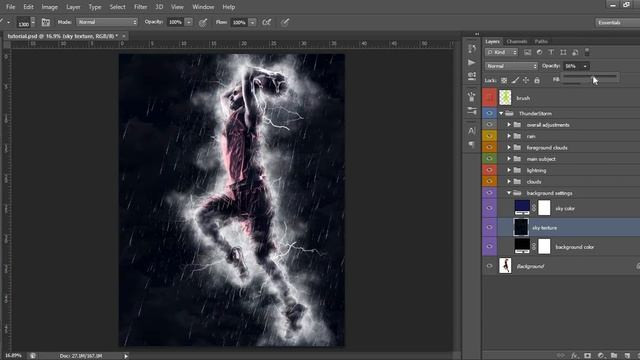This screenshot has height=360, width=640.
Task: Adjust the layer opacity popup slider
Action: pos(590,76)
